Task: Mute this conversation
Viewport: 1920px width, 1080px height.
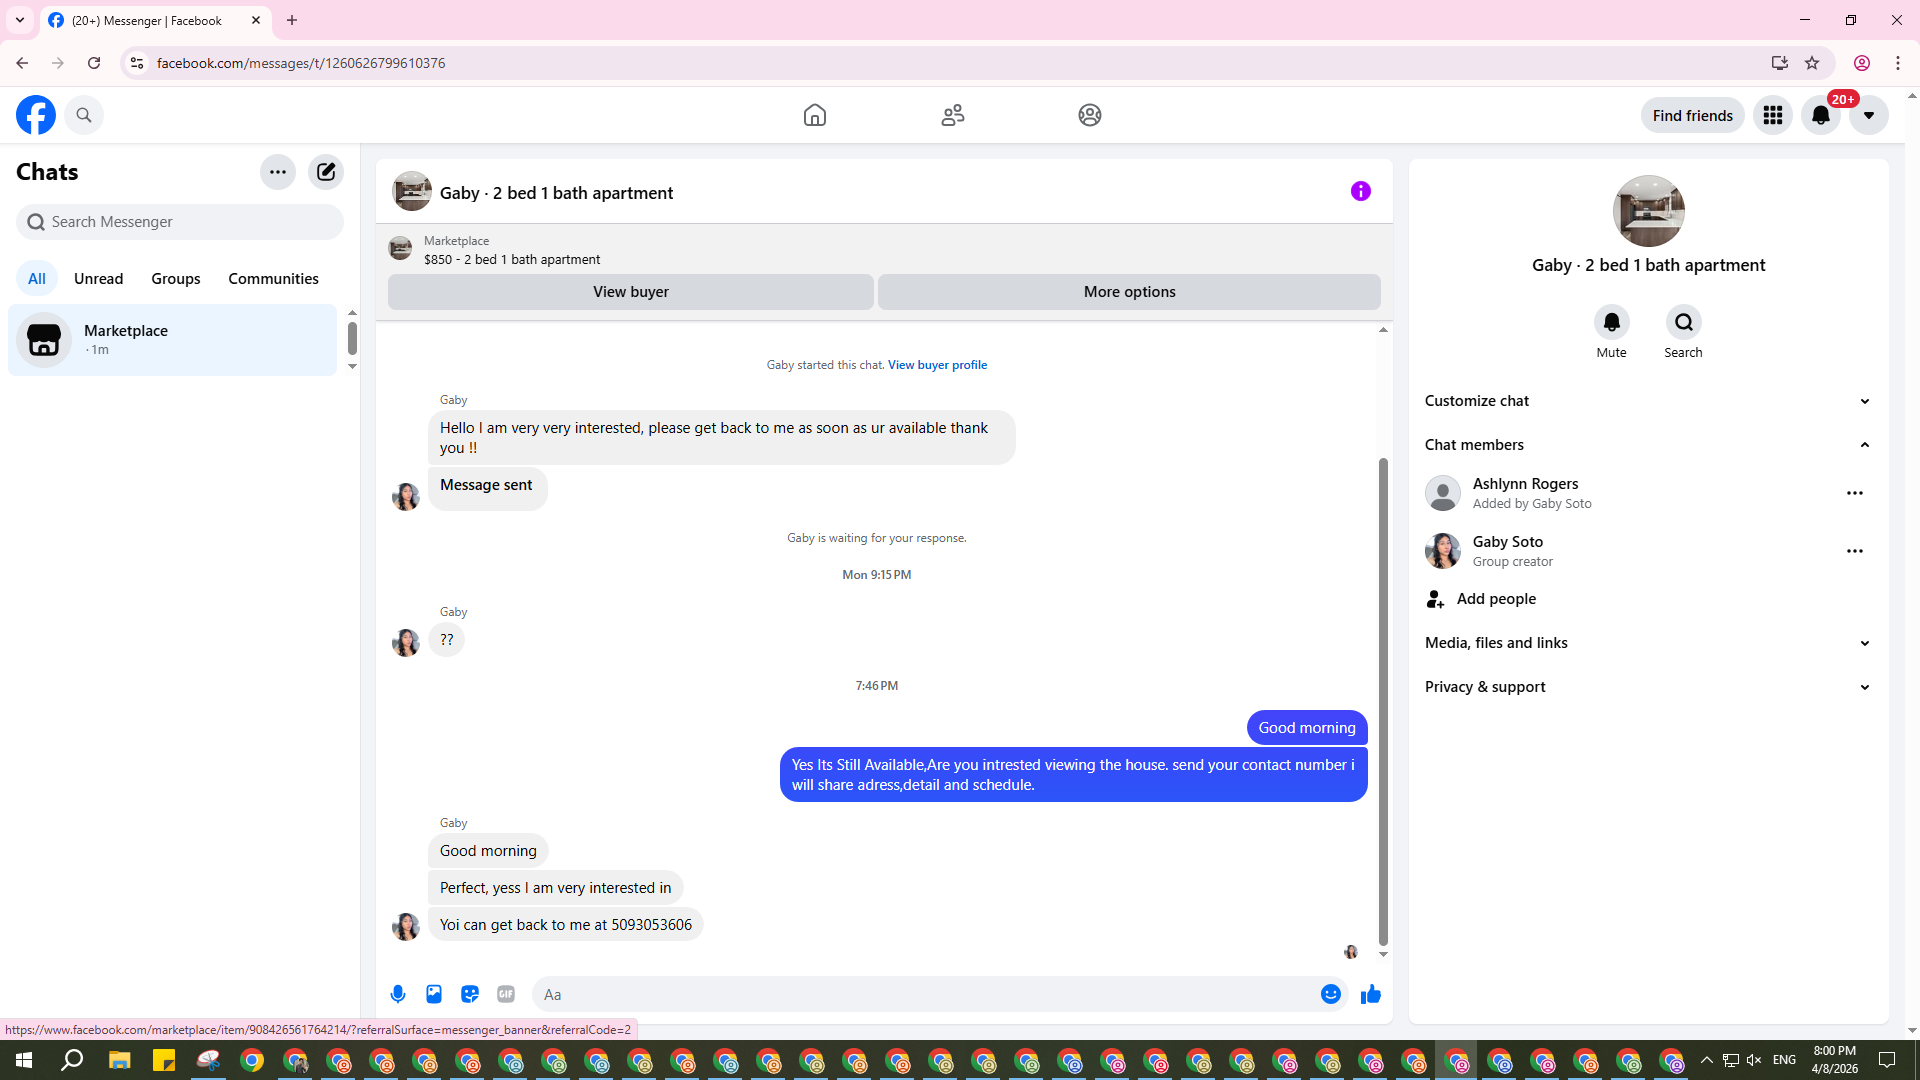Action: click(1611, 323)
